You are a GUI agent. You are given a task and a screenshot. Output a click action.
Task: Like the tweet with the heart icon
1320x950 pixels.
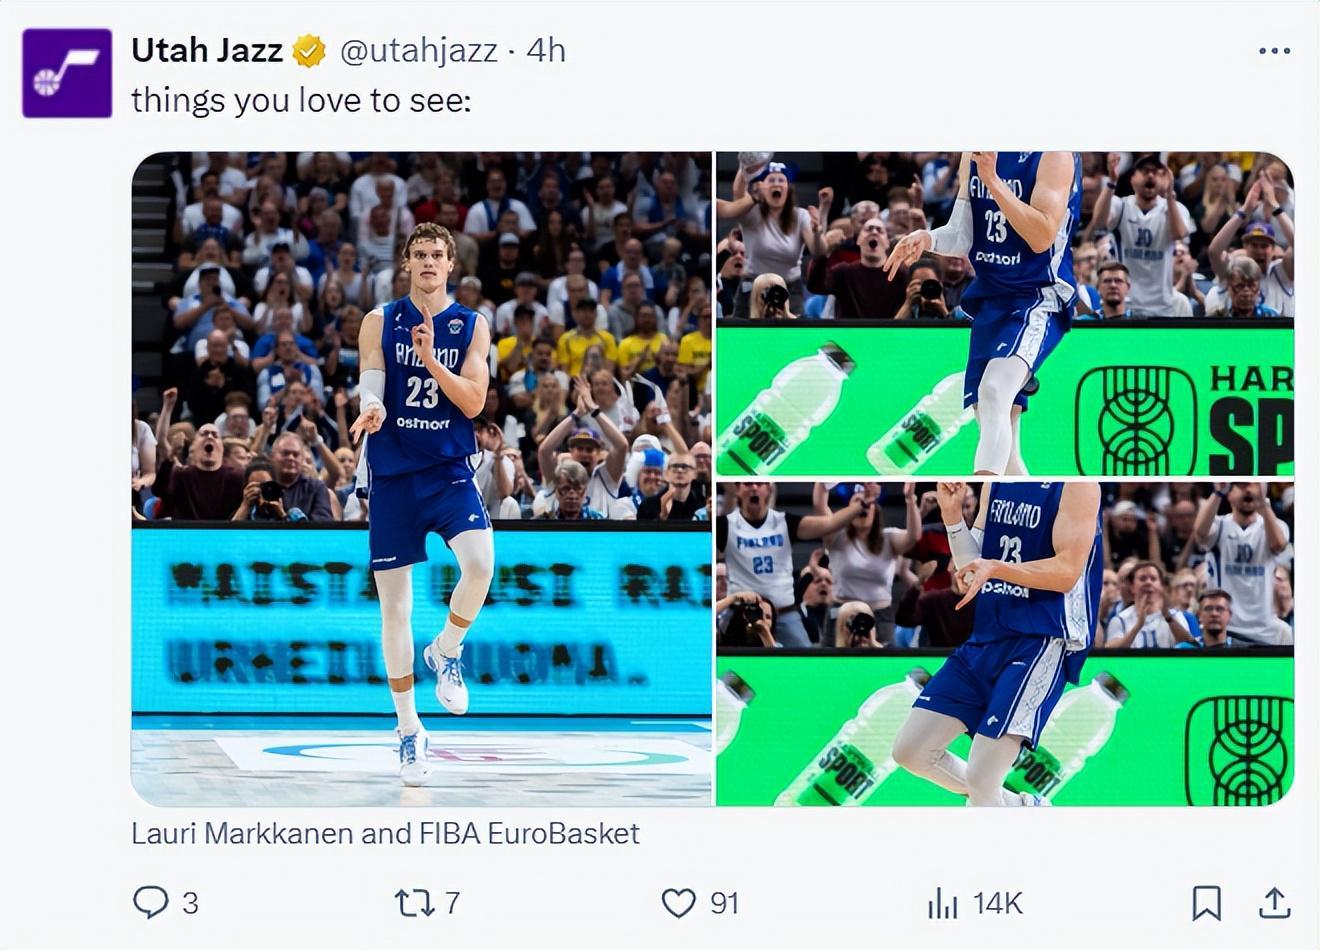[679, 903]
